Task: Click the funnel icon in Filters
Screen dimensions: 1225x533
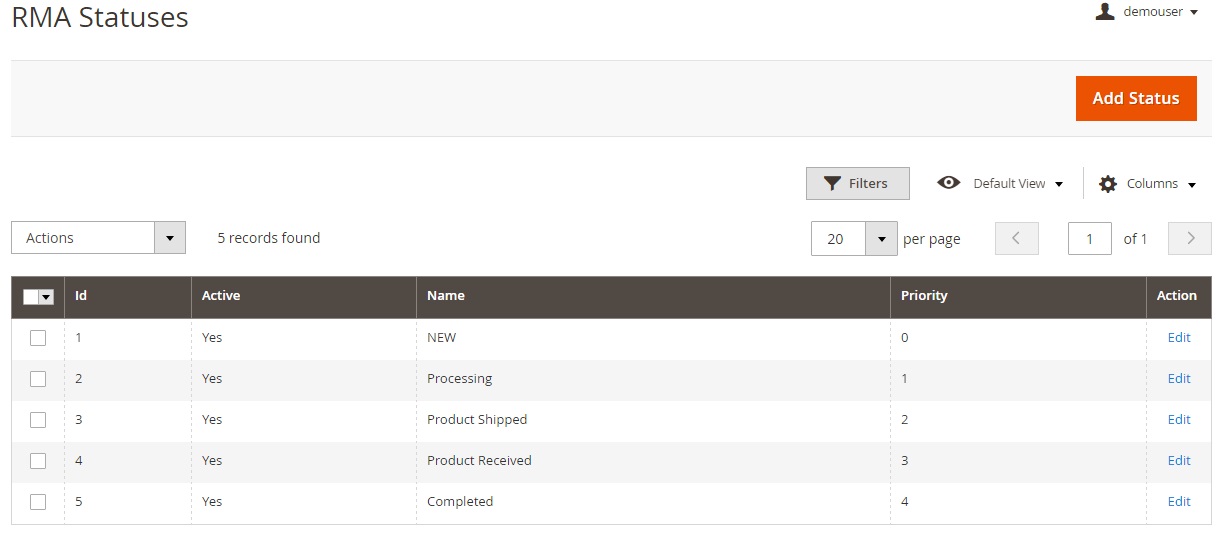Action: coord(831,184)
